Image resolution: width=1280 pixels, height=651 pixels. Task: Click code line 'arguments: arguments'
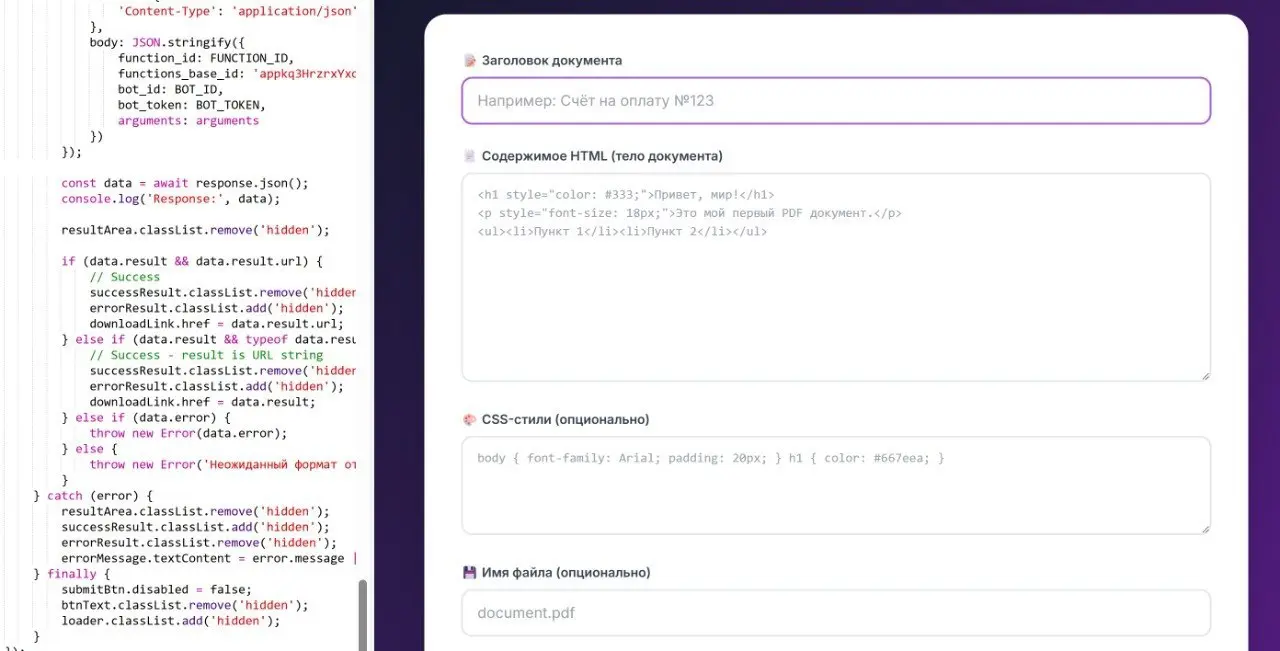188,121
